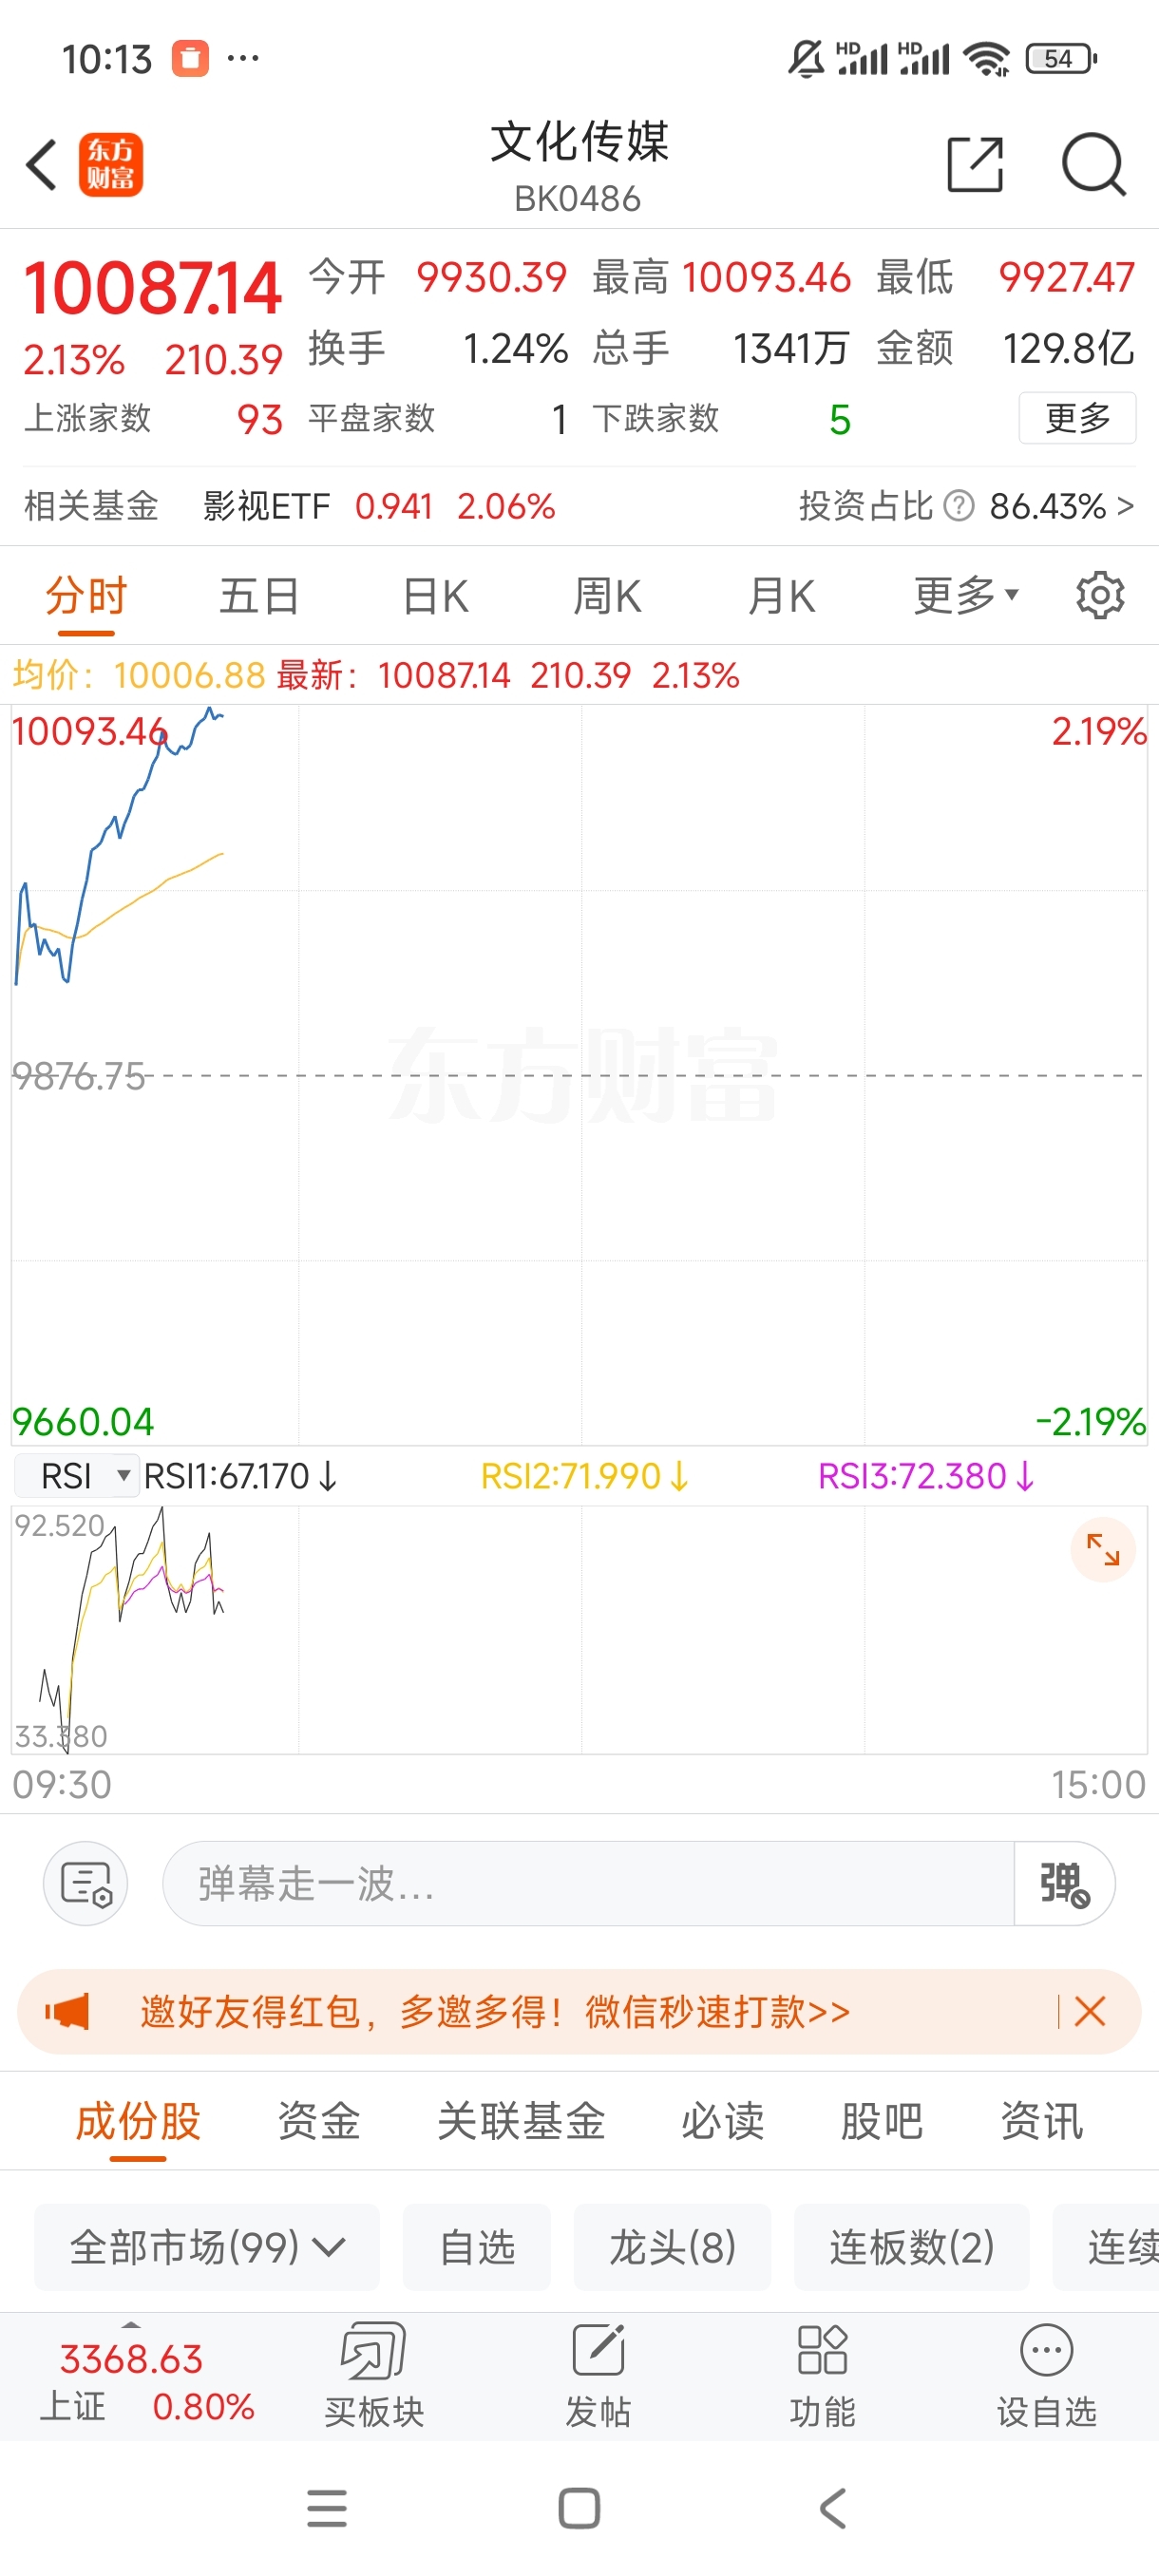Tap the 更多 button for quote details

(x=1077, y=418)
